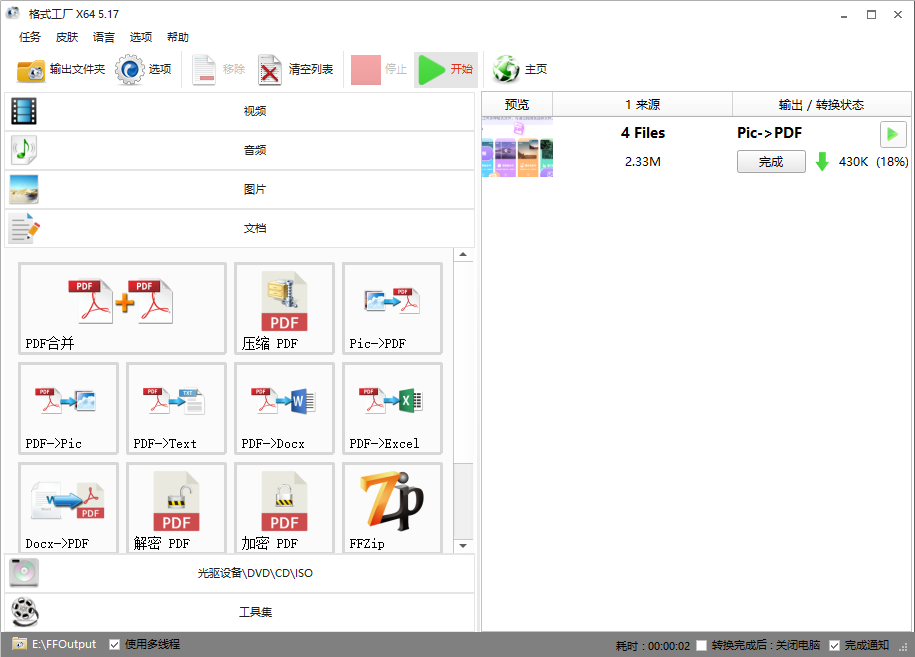Open the 压缩PDF compression tool

(x=284, y=308)
